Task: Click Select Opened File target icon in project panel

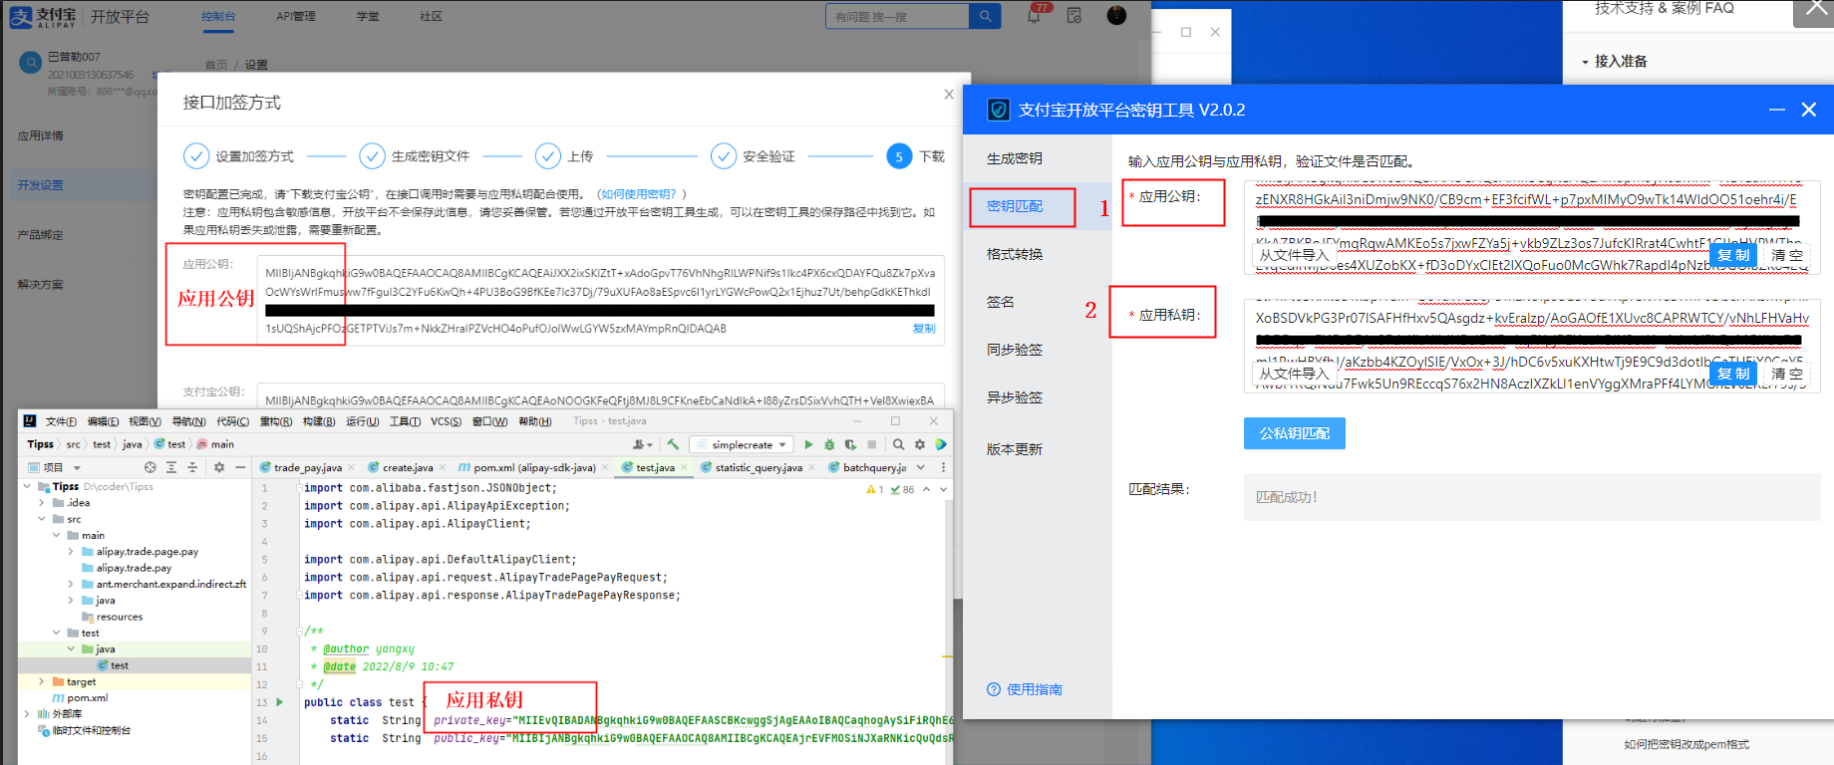Action: [x=150, y=467]
